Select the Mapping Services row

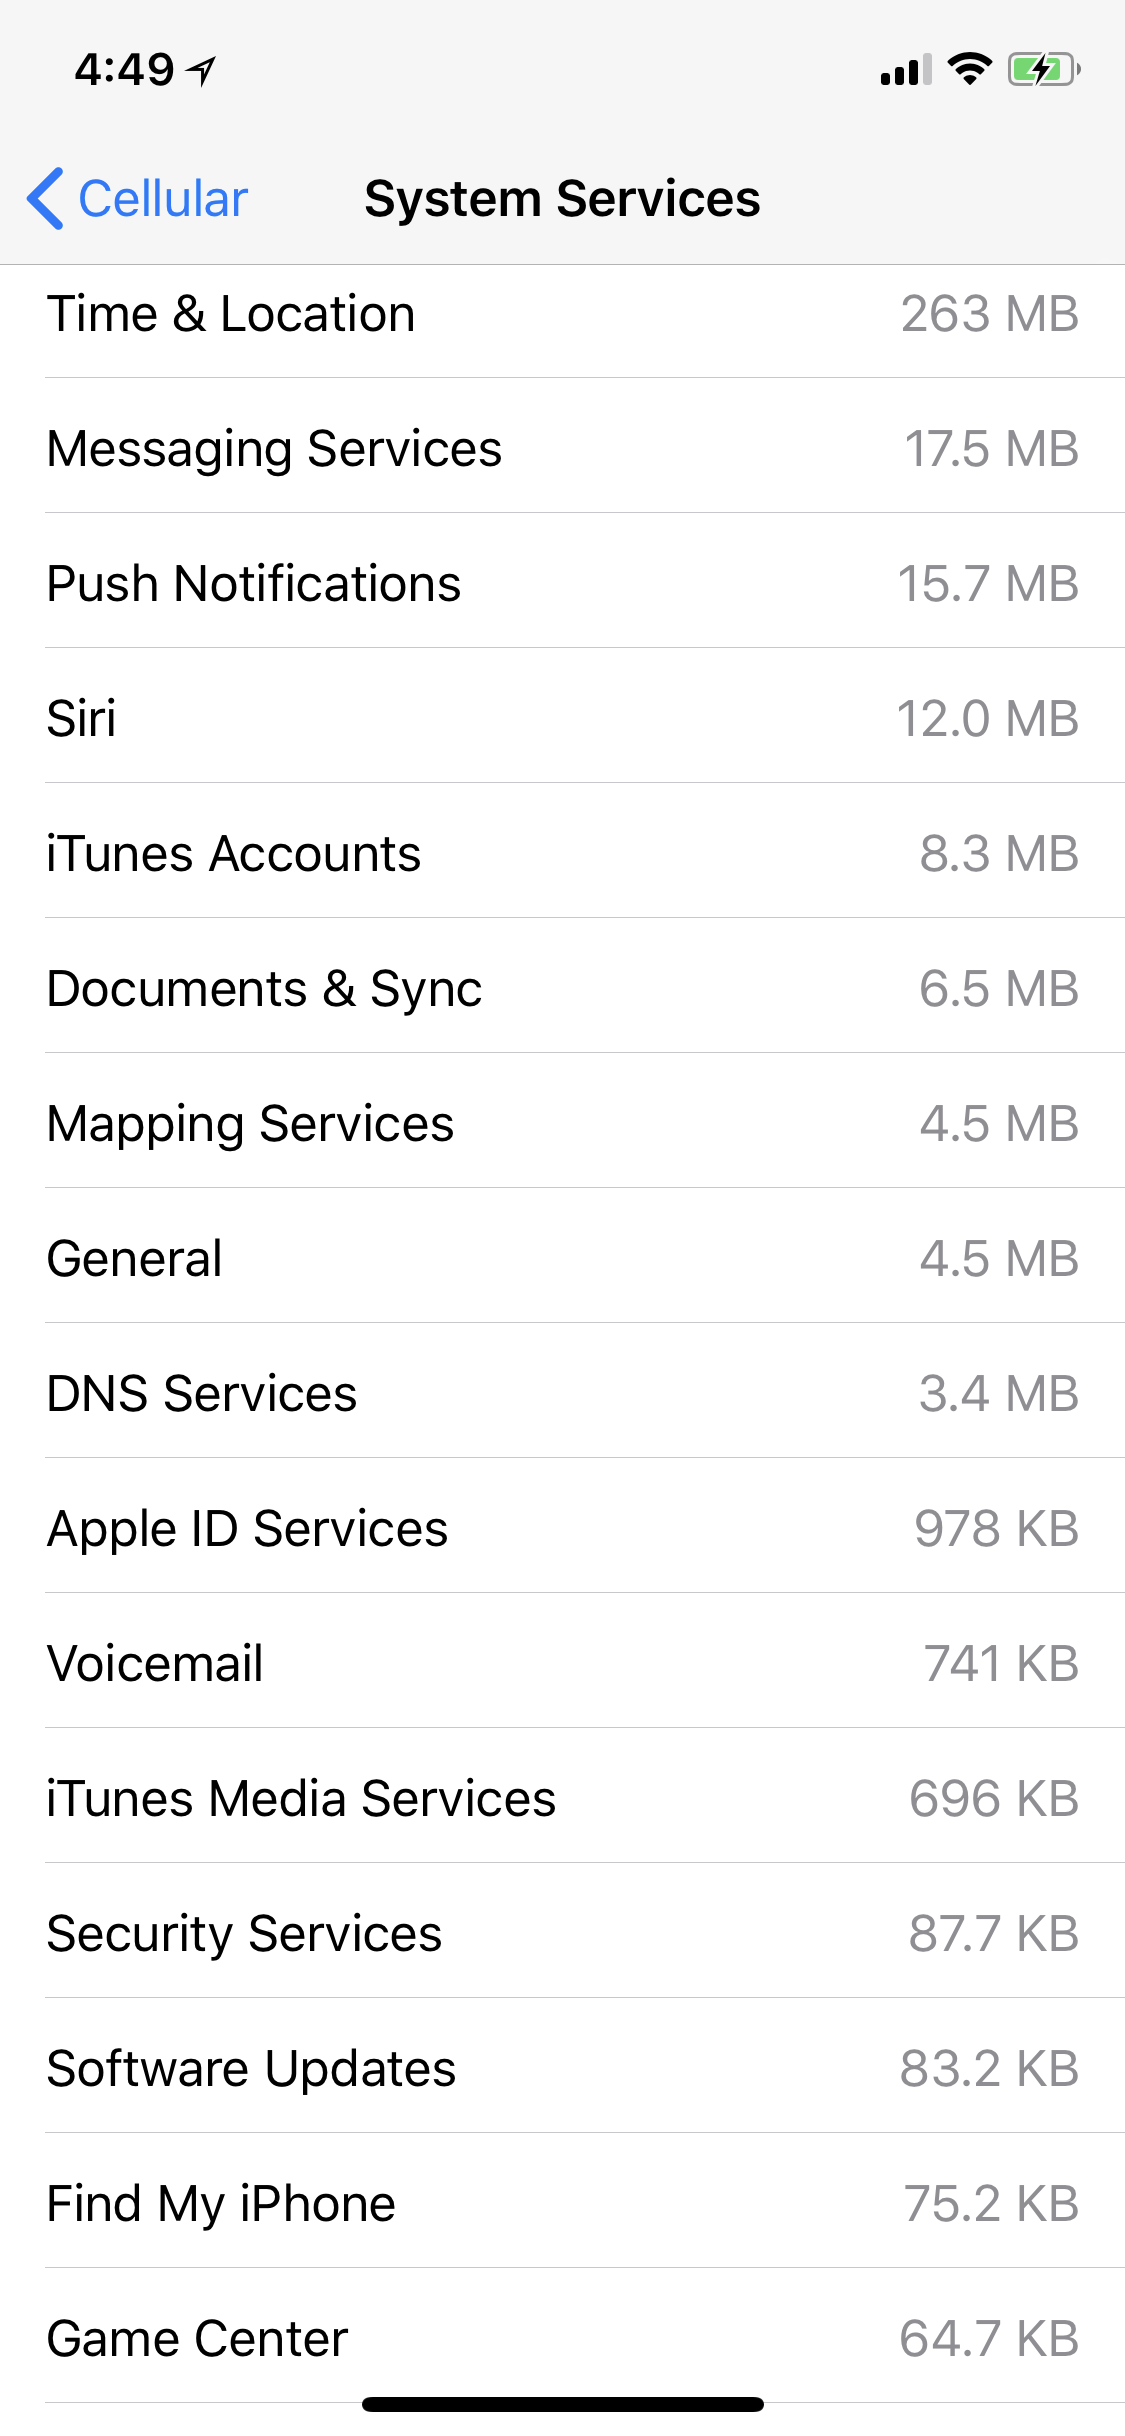[x=562, y=1124]
